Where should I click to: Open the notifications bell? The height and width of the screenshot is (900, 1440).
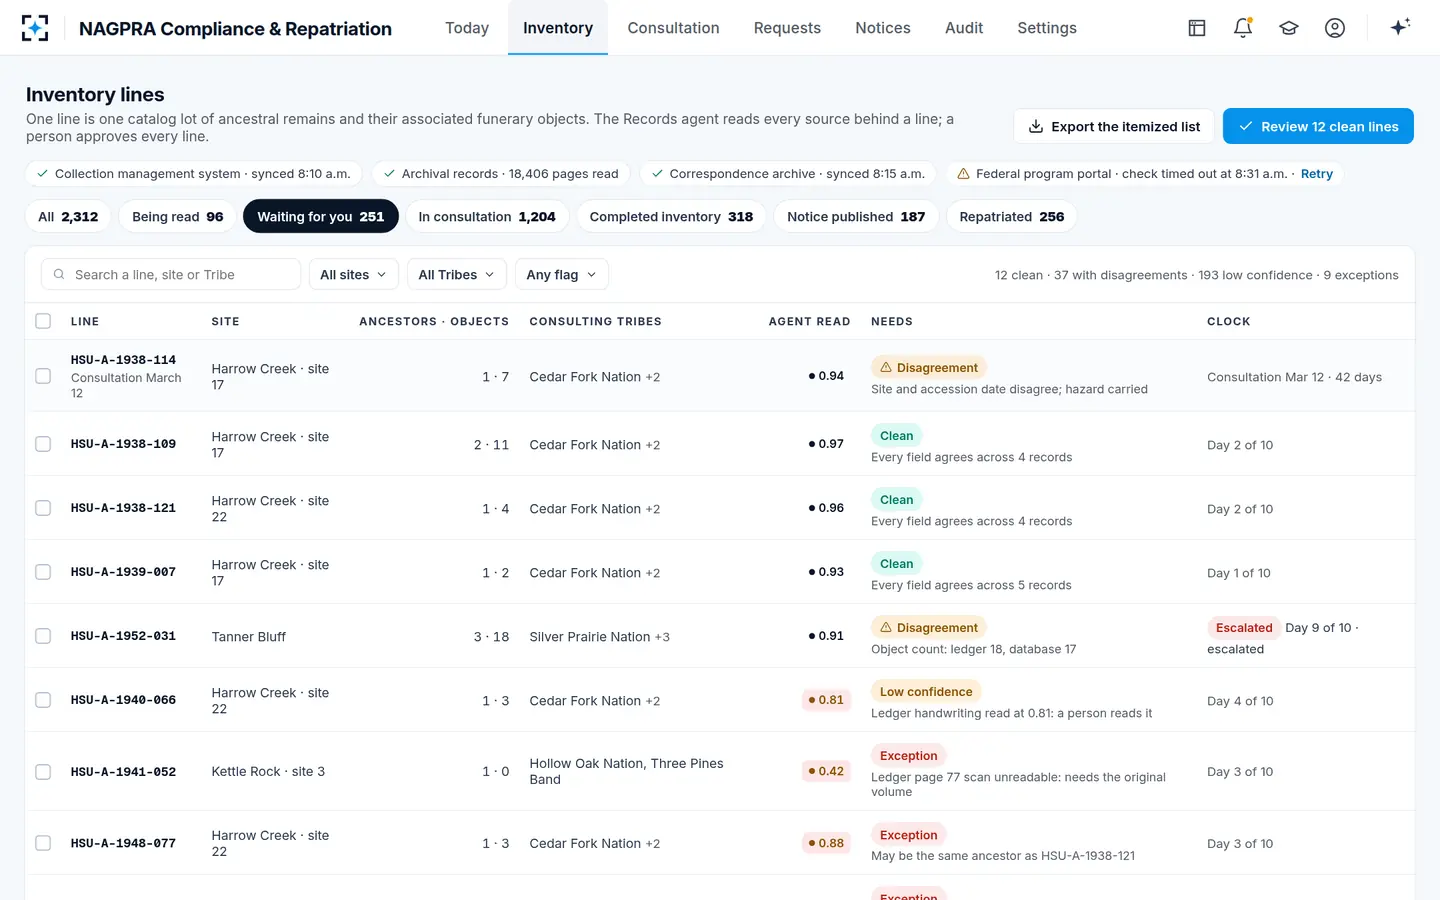(1243, 28)
